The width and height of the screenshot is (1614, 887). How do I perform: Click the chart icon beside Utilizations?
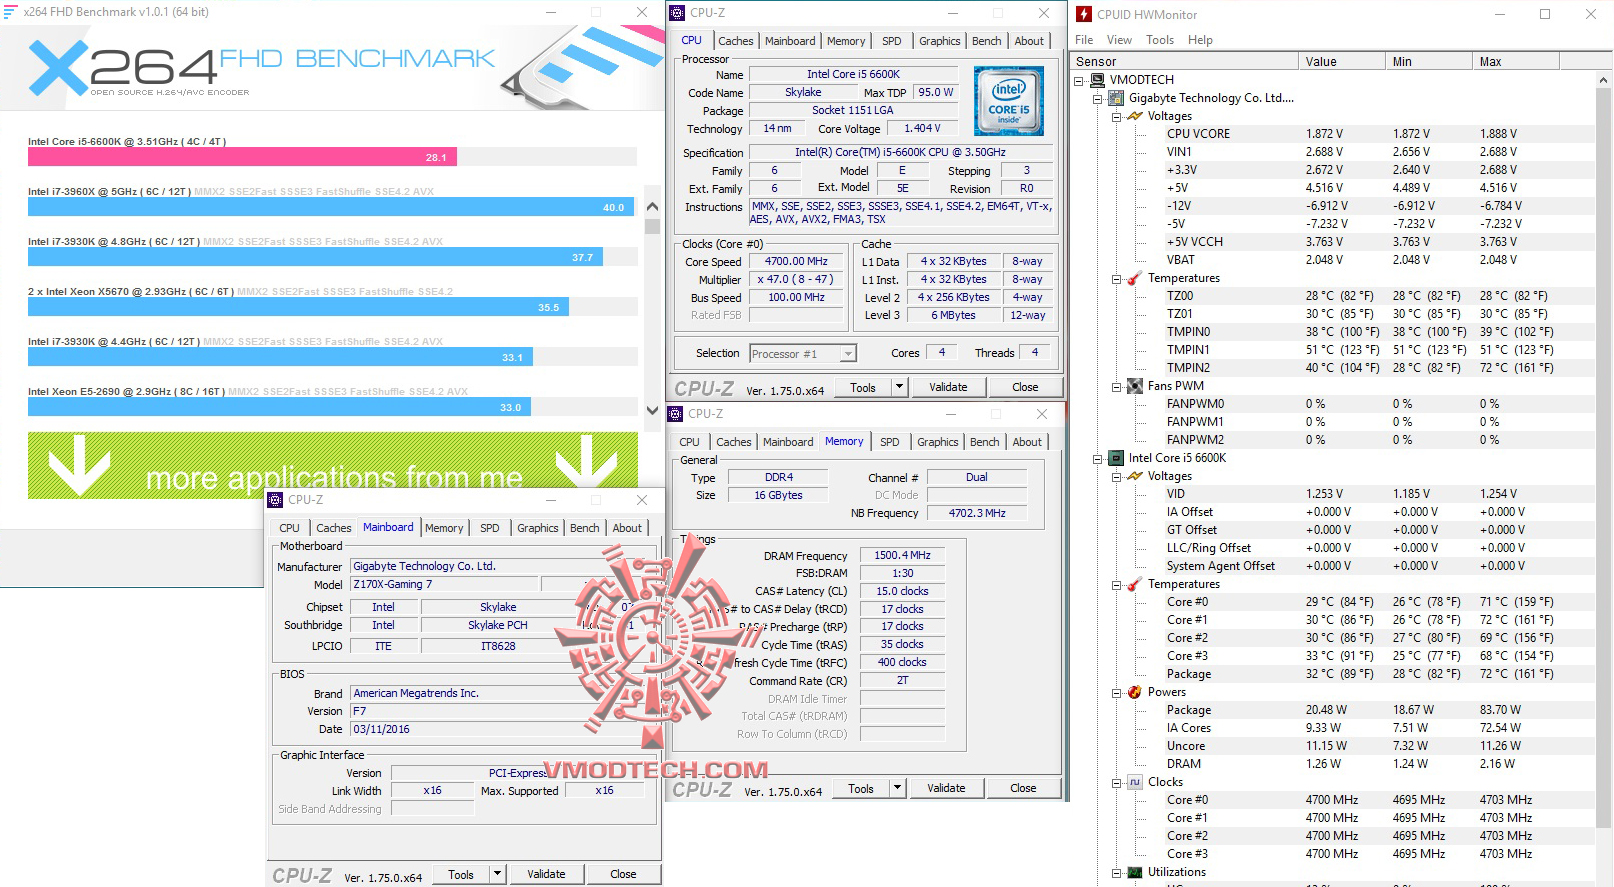coord(1135,872)
